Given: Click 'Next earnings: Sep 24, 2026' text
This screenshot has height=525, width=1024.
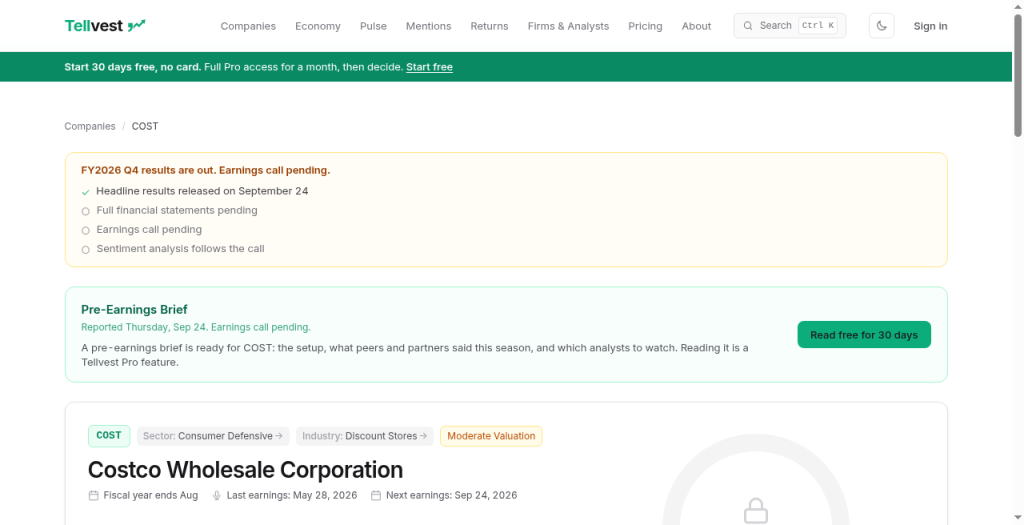Looking at the screenshot, I should 451,496.
